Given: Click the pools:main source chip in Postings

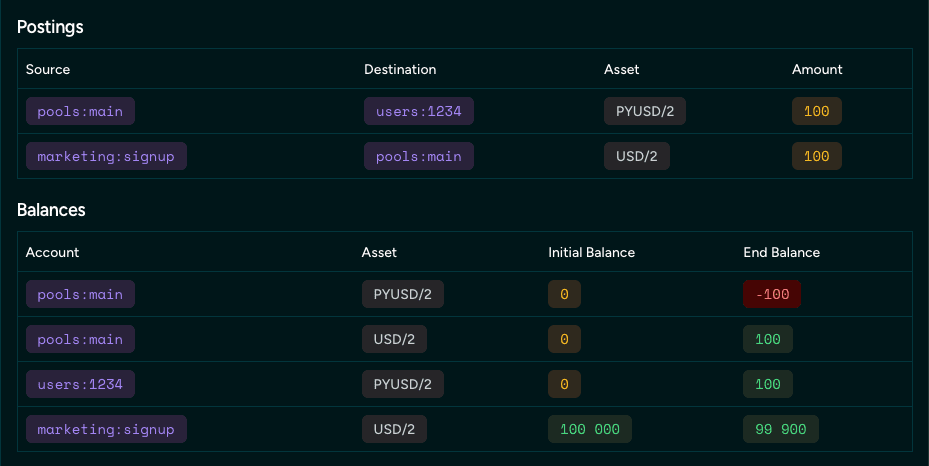Looking at the screenshot, I should click(x=80, y=111).
